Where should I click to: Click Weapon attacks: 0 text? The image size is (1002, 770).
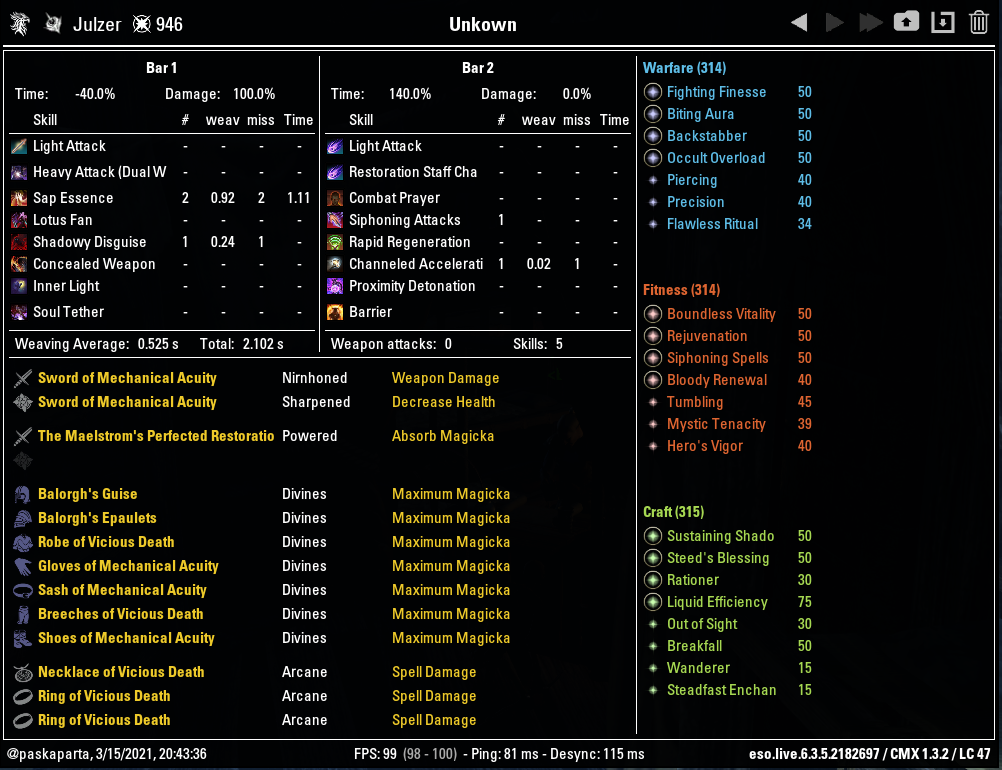[391, 344]
